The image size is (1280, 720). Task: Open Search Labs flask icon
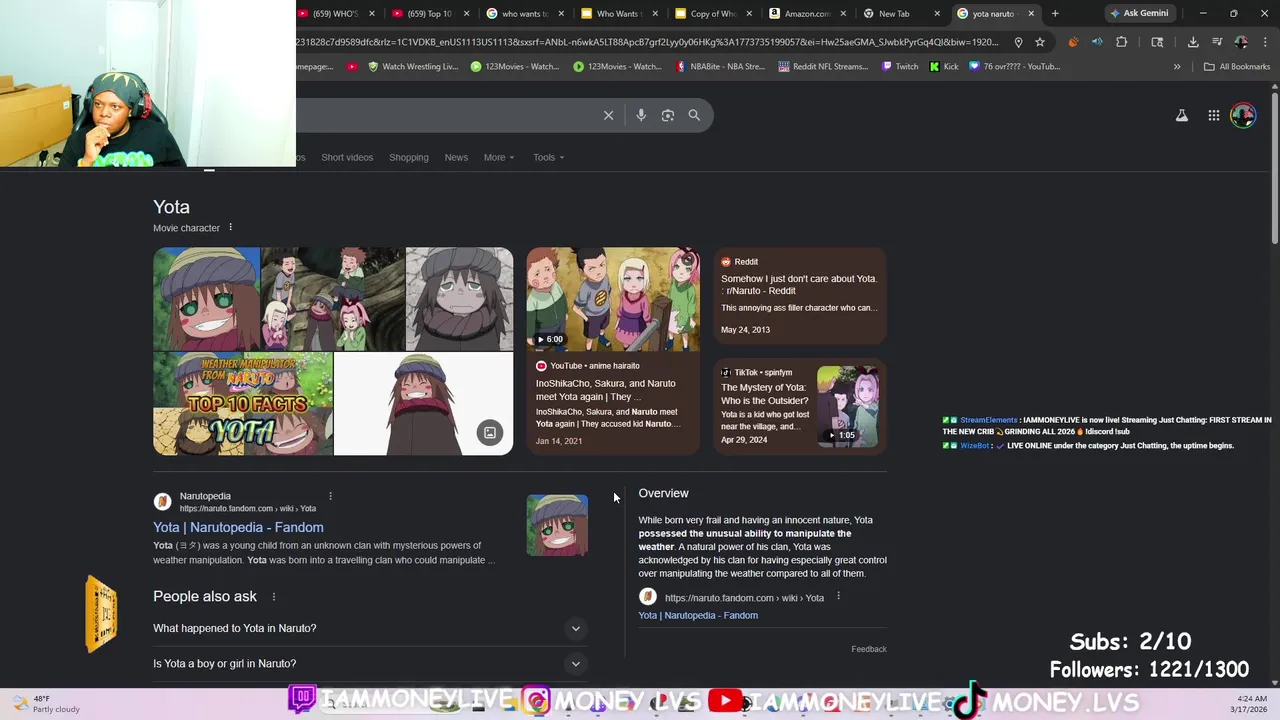[1182, 116]
